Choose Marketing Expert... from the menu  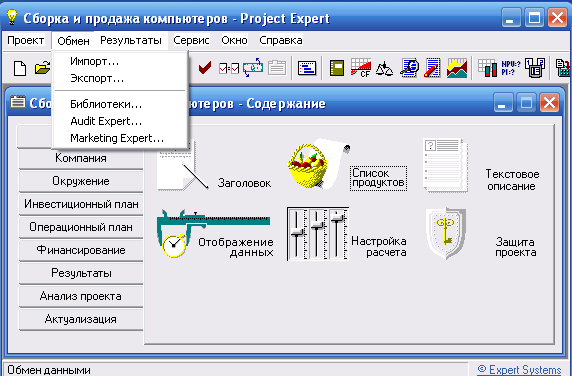coord(120,138)
